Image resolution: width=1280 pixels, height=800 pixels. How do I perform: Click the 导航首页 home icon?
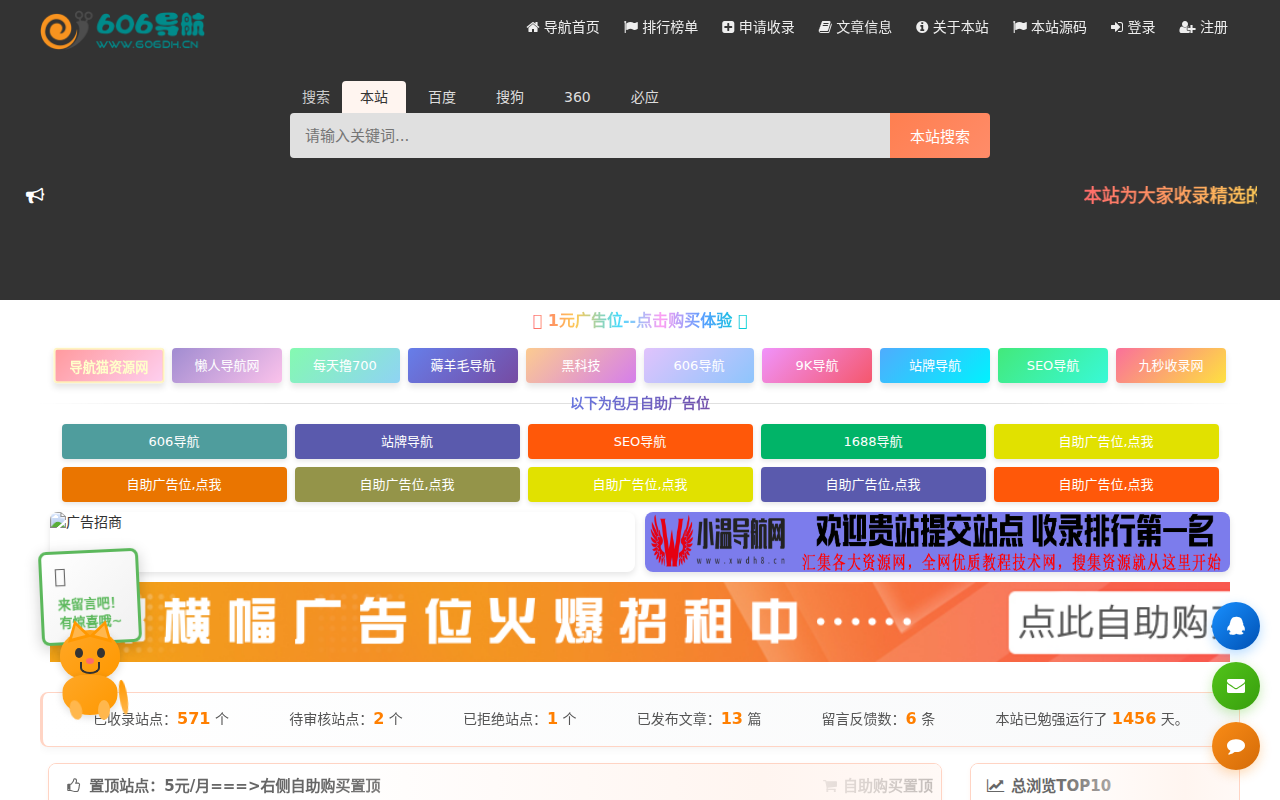pos(531,27)
